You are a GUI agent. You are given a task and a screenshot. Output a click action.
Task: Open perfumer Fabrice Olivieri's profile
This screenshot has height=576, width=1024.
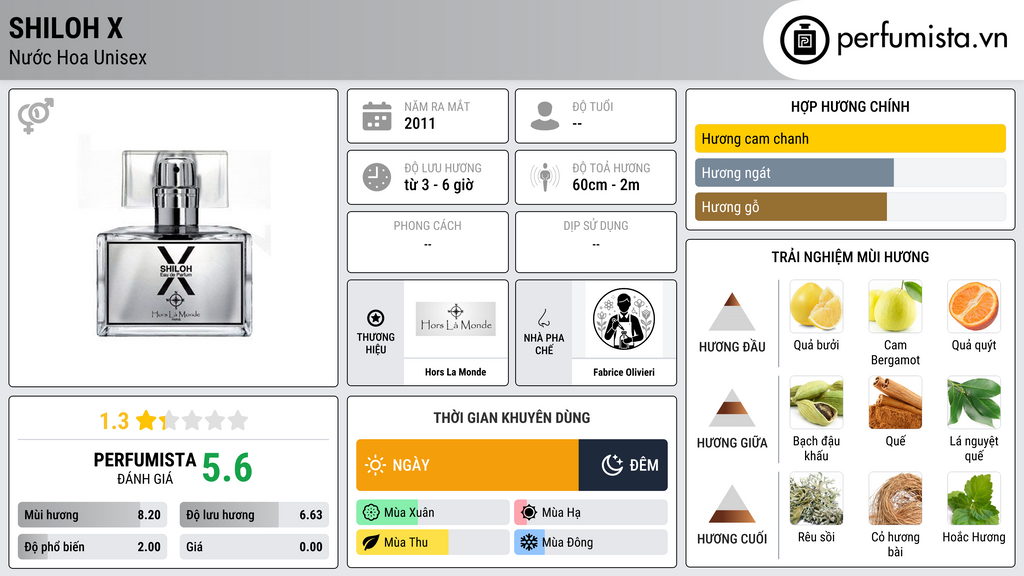coord(624,372)
